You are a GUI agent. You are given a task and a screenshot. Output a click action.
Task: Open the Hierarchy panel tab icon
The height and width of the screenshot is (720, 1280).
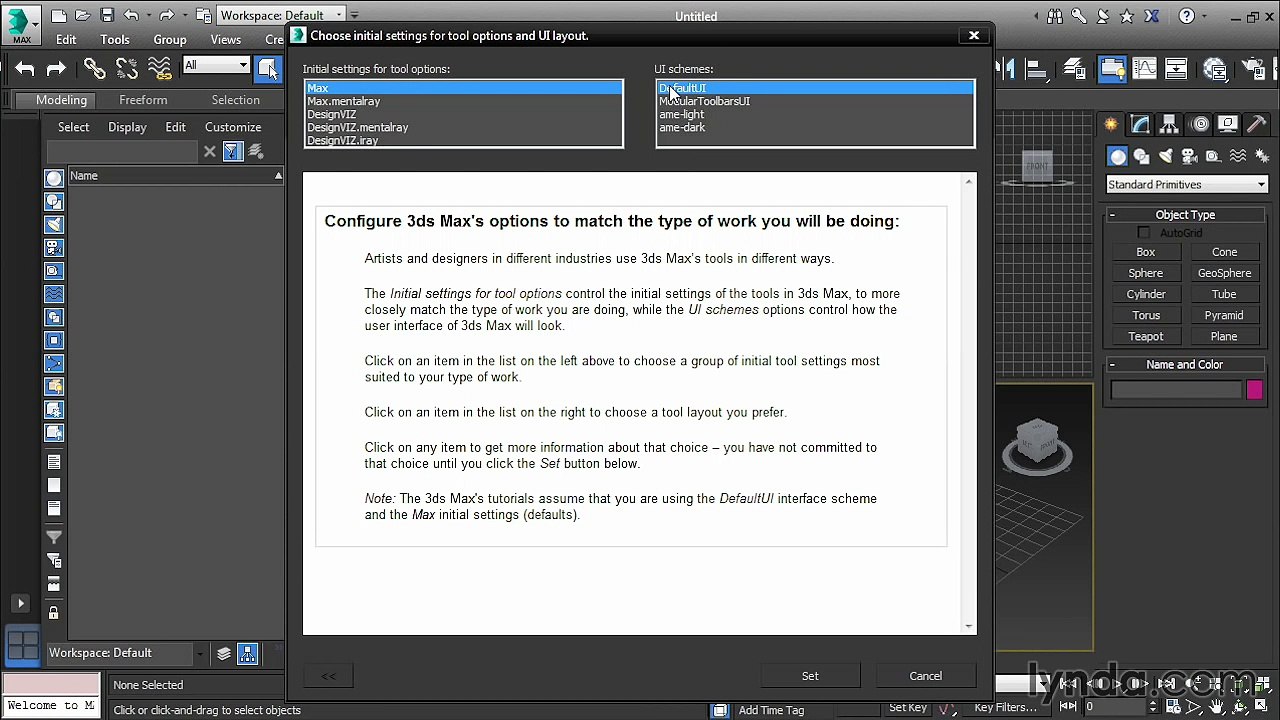(x=1170, y=124)
